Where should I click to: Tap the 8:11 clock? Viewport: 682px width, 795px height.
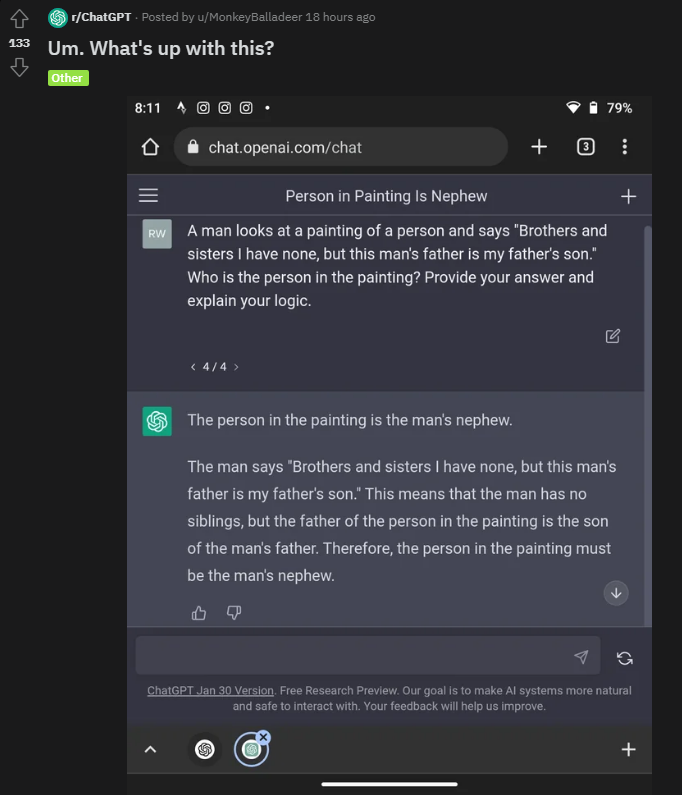(x=148, y=108)
